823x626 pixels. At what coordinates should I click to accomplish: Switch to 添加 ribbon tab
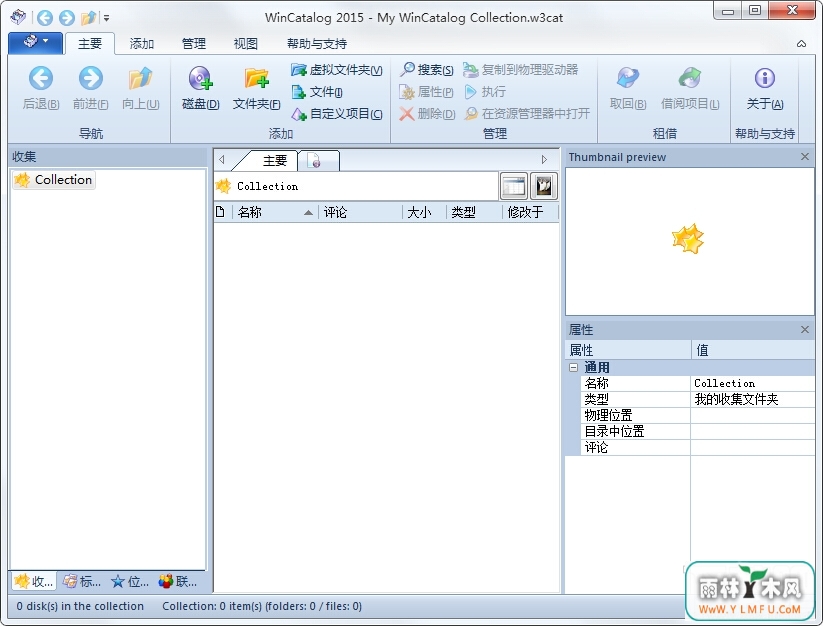point(142,44)
